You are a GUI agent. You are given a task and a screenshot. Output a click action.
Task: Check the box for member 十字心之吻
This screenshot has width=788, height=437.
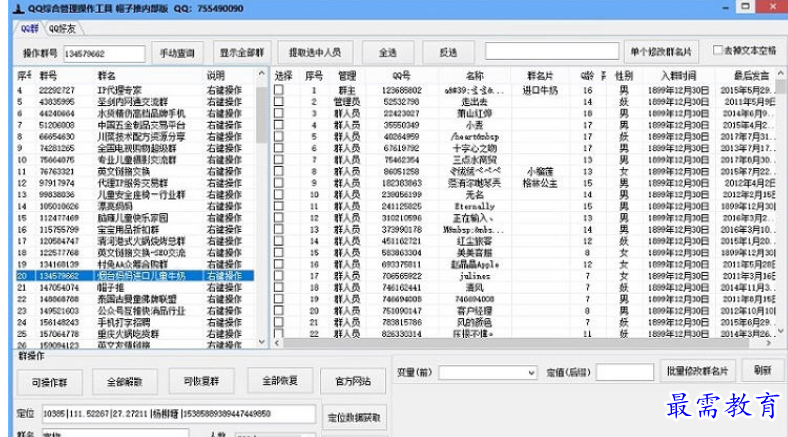[x=279, y=148]
